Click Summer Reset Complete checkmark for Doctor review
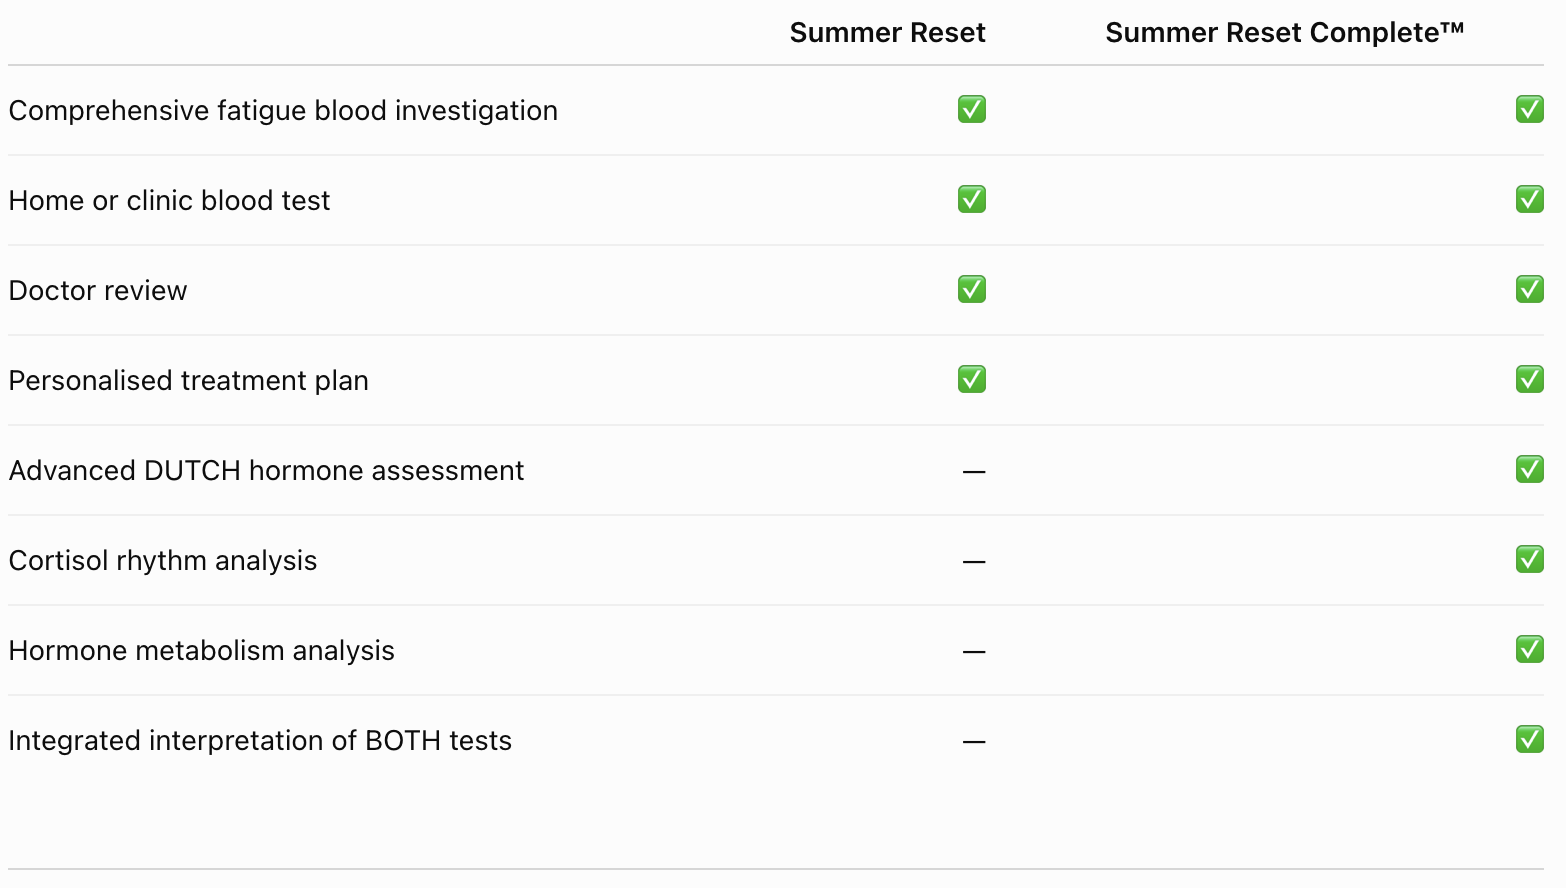The image size is (1566, 888). click(1530, 289)
